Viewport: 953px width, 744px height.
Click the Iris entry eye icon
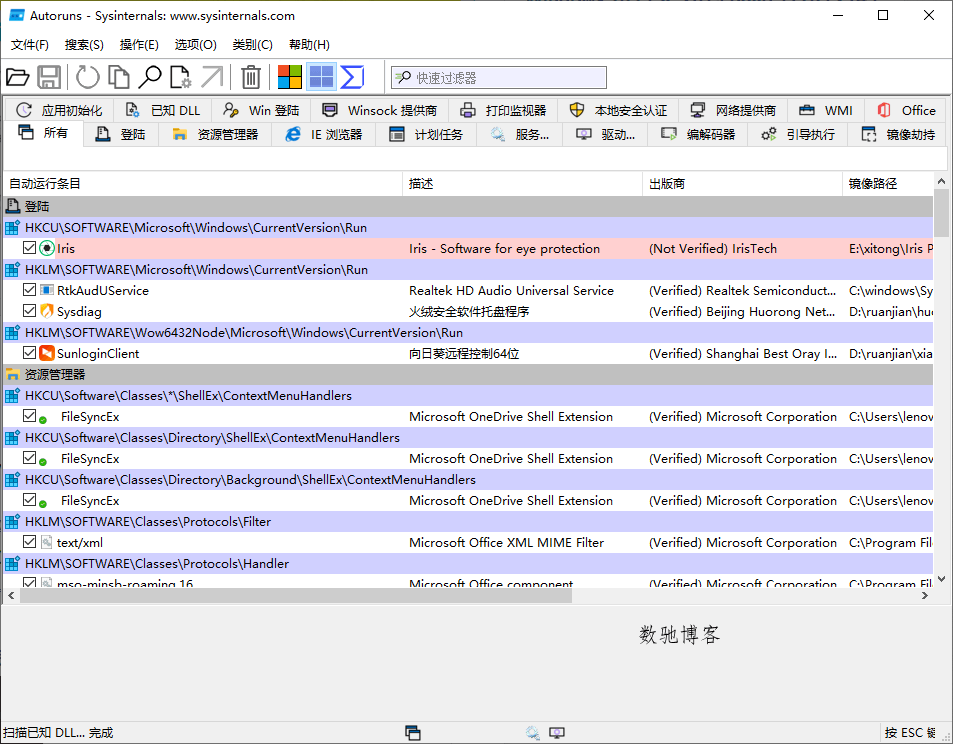point(47,249)
